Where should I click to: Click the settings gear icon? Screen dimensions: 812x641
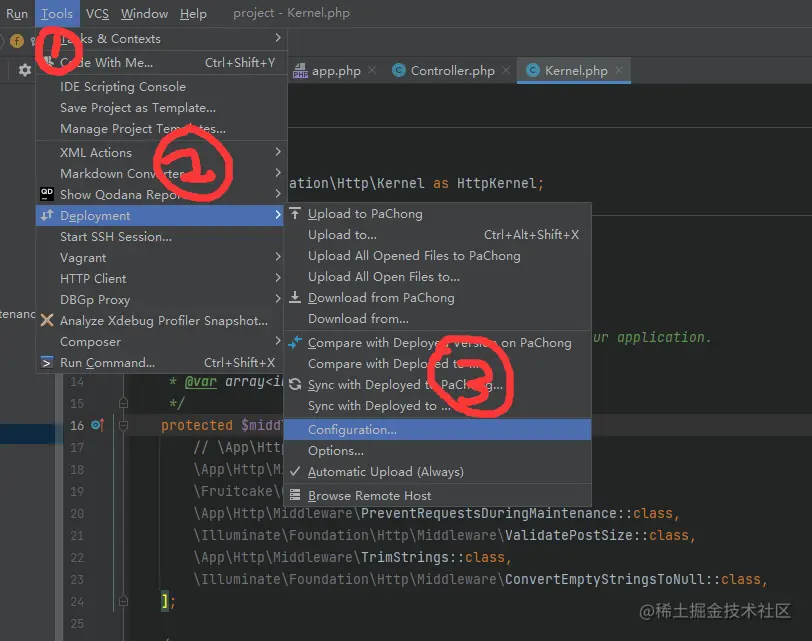coord(24,70)
